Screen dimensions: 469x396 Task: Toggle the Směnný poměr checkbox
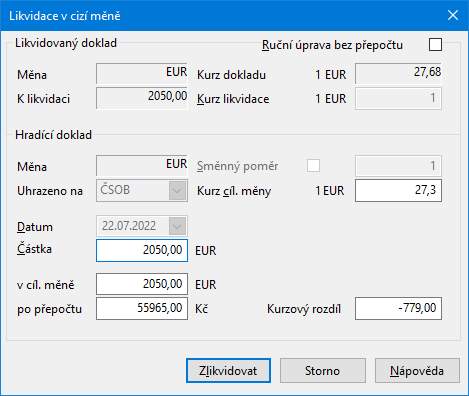[313, 165]
